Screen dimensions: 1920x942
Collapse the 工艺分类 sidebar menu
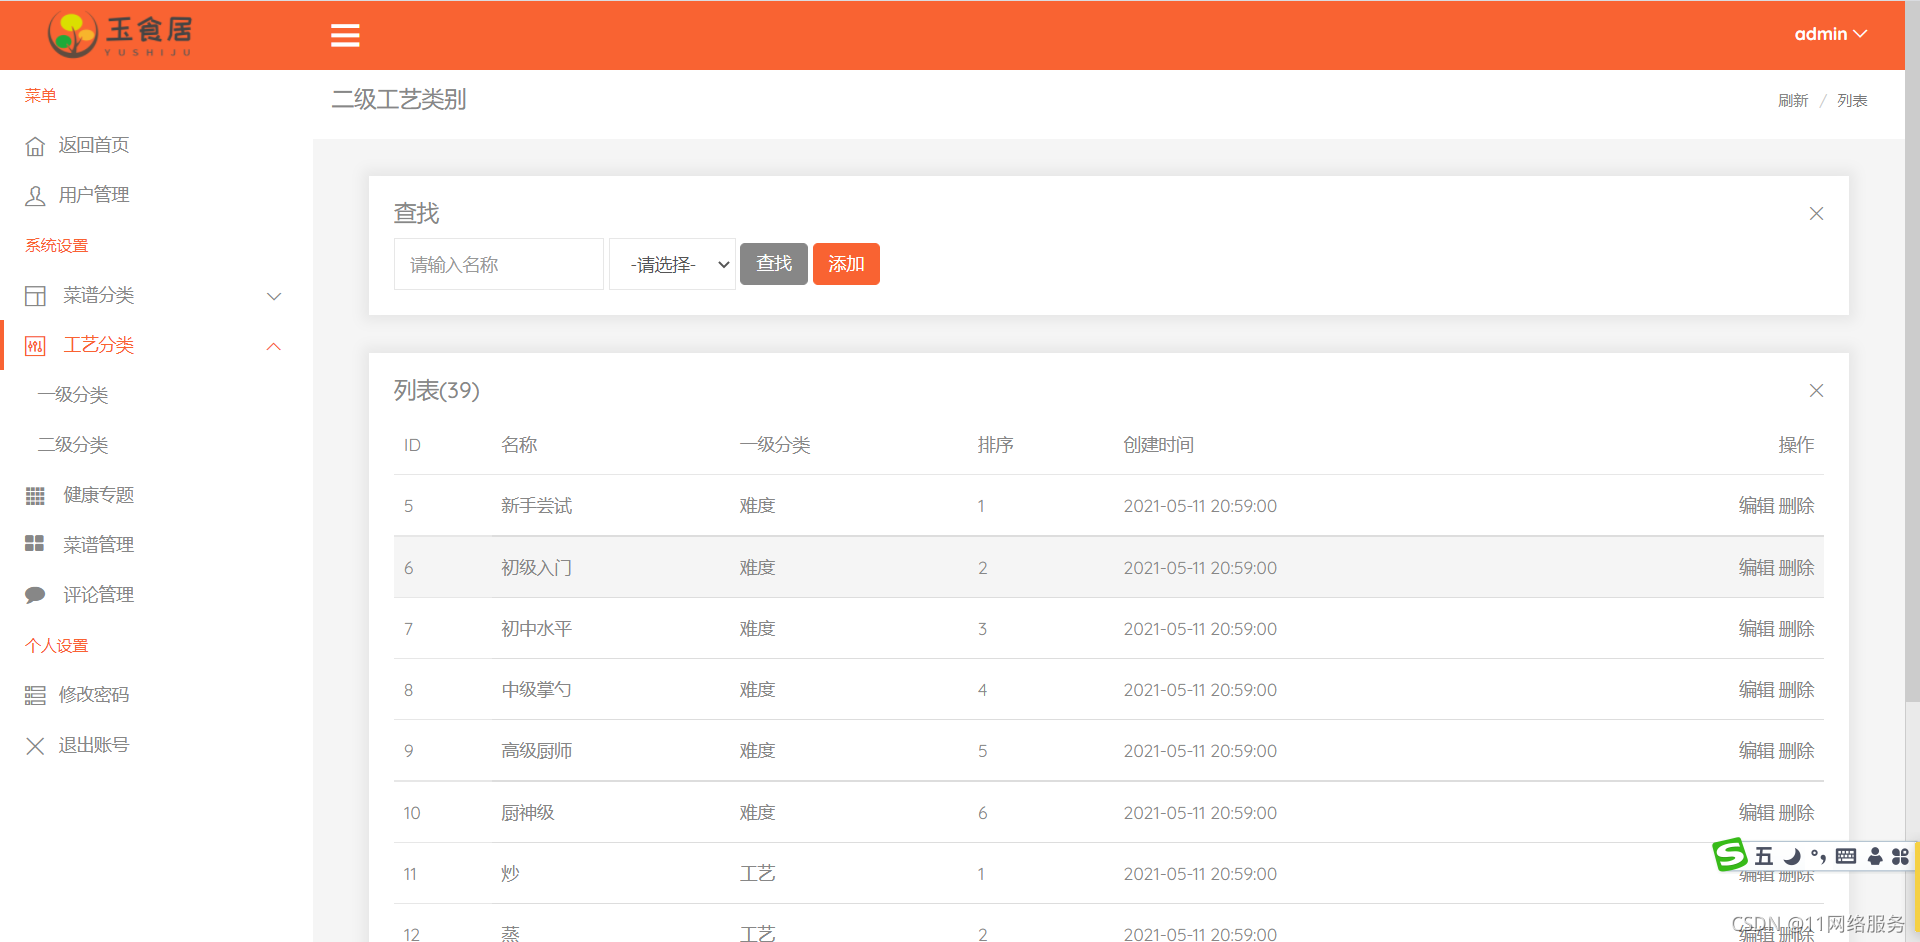click(273, 346)
